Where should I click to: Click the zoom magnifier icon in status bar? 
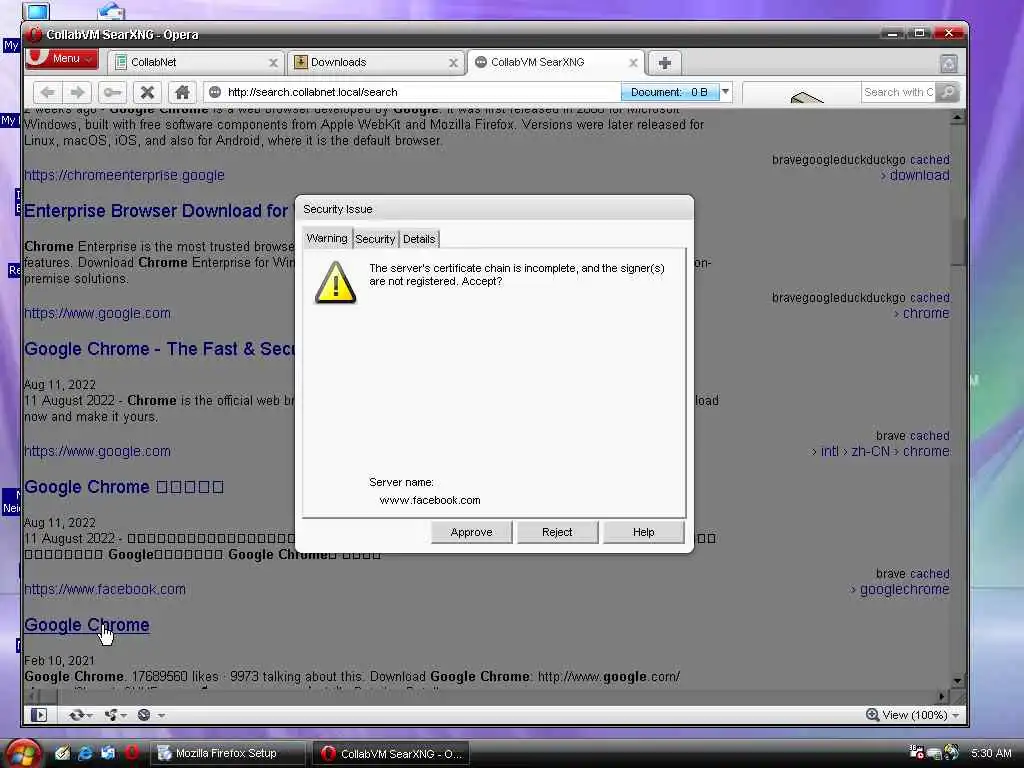(x=872, y=715)
